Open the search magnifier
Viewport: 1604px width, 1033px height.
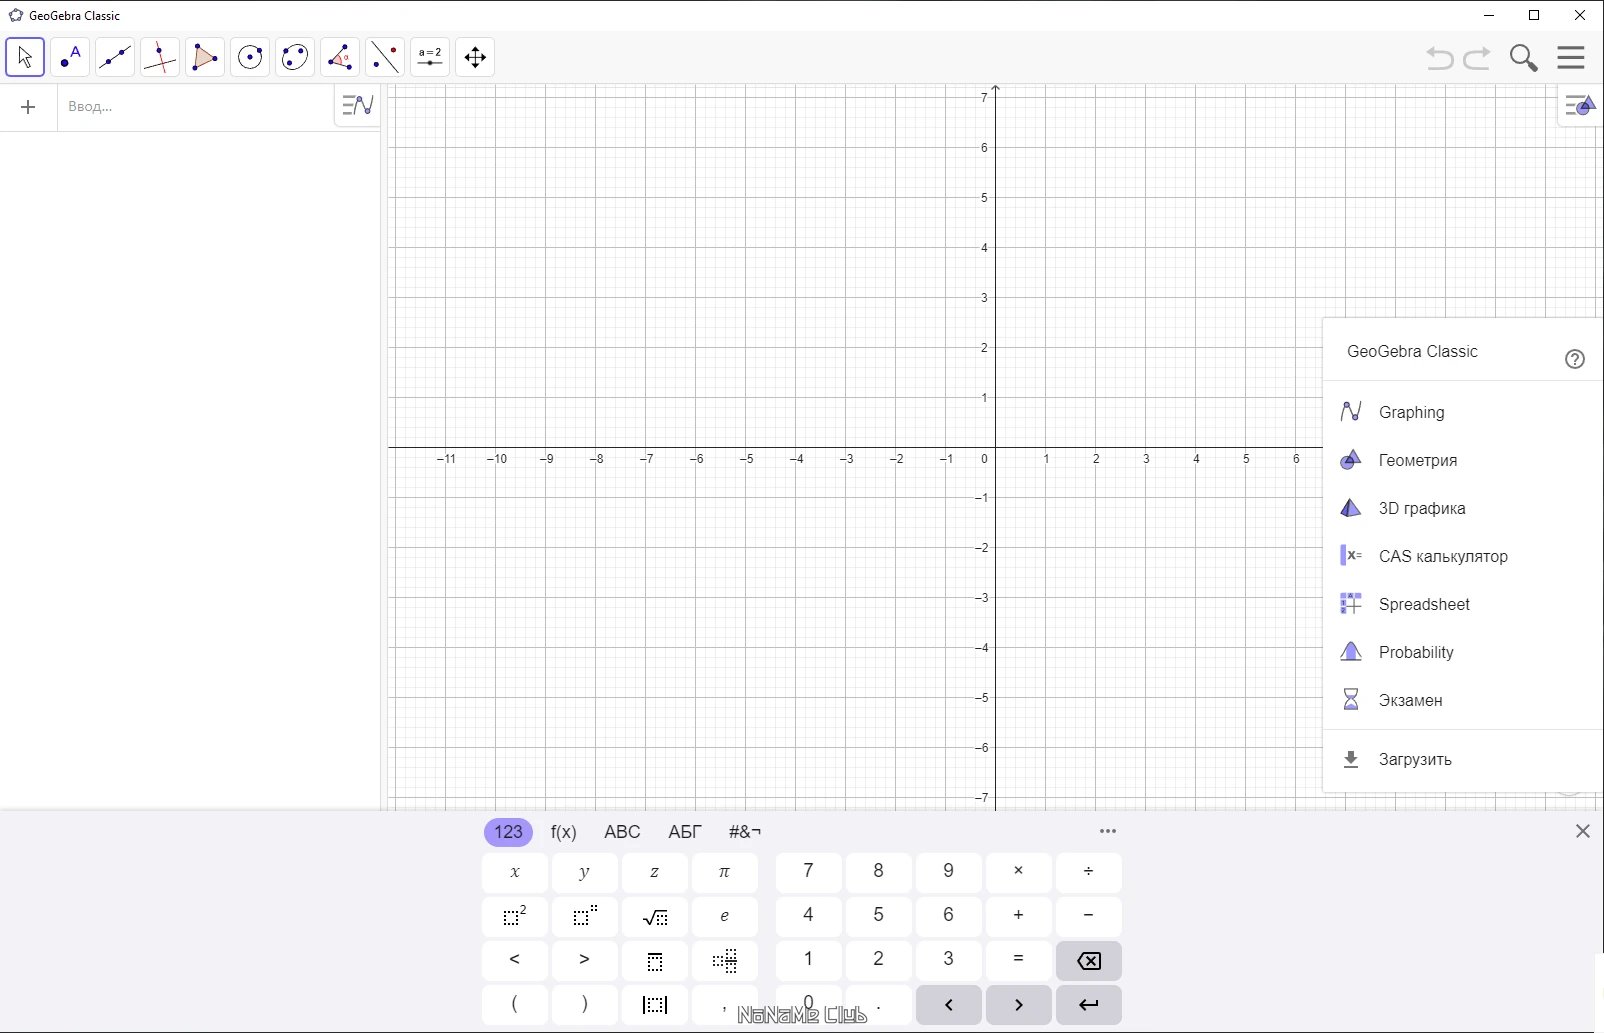tap(1523, 58)
